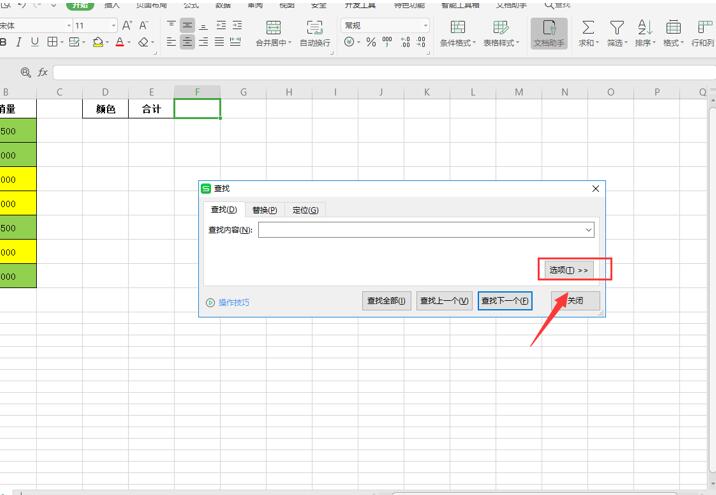
Task: Decrease decimal places
Action: 421,42
